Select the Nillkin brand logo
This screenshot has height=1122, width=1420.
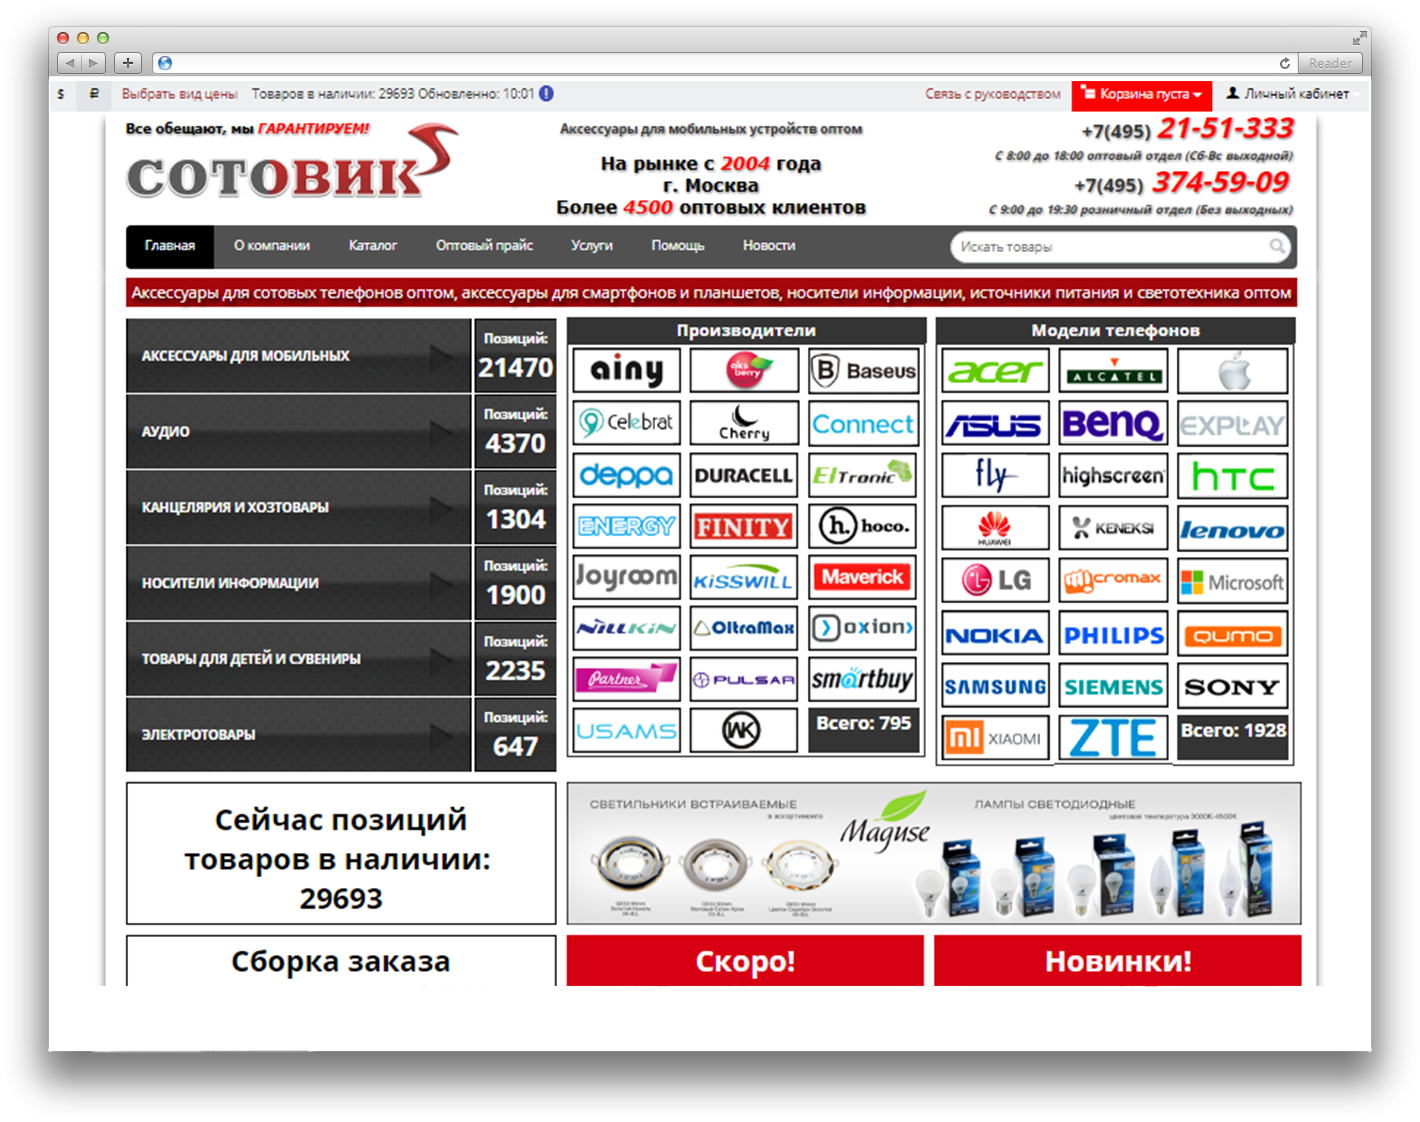[x=627, y=628]
